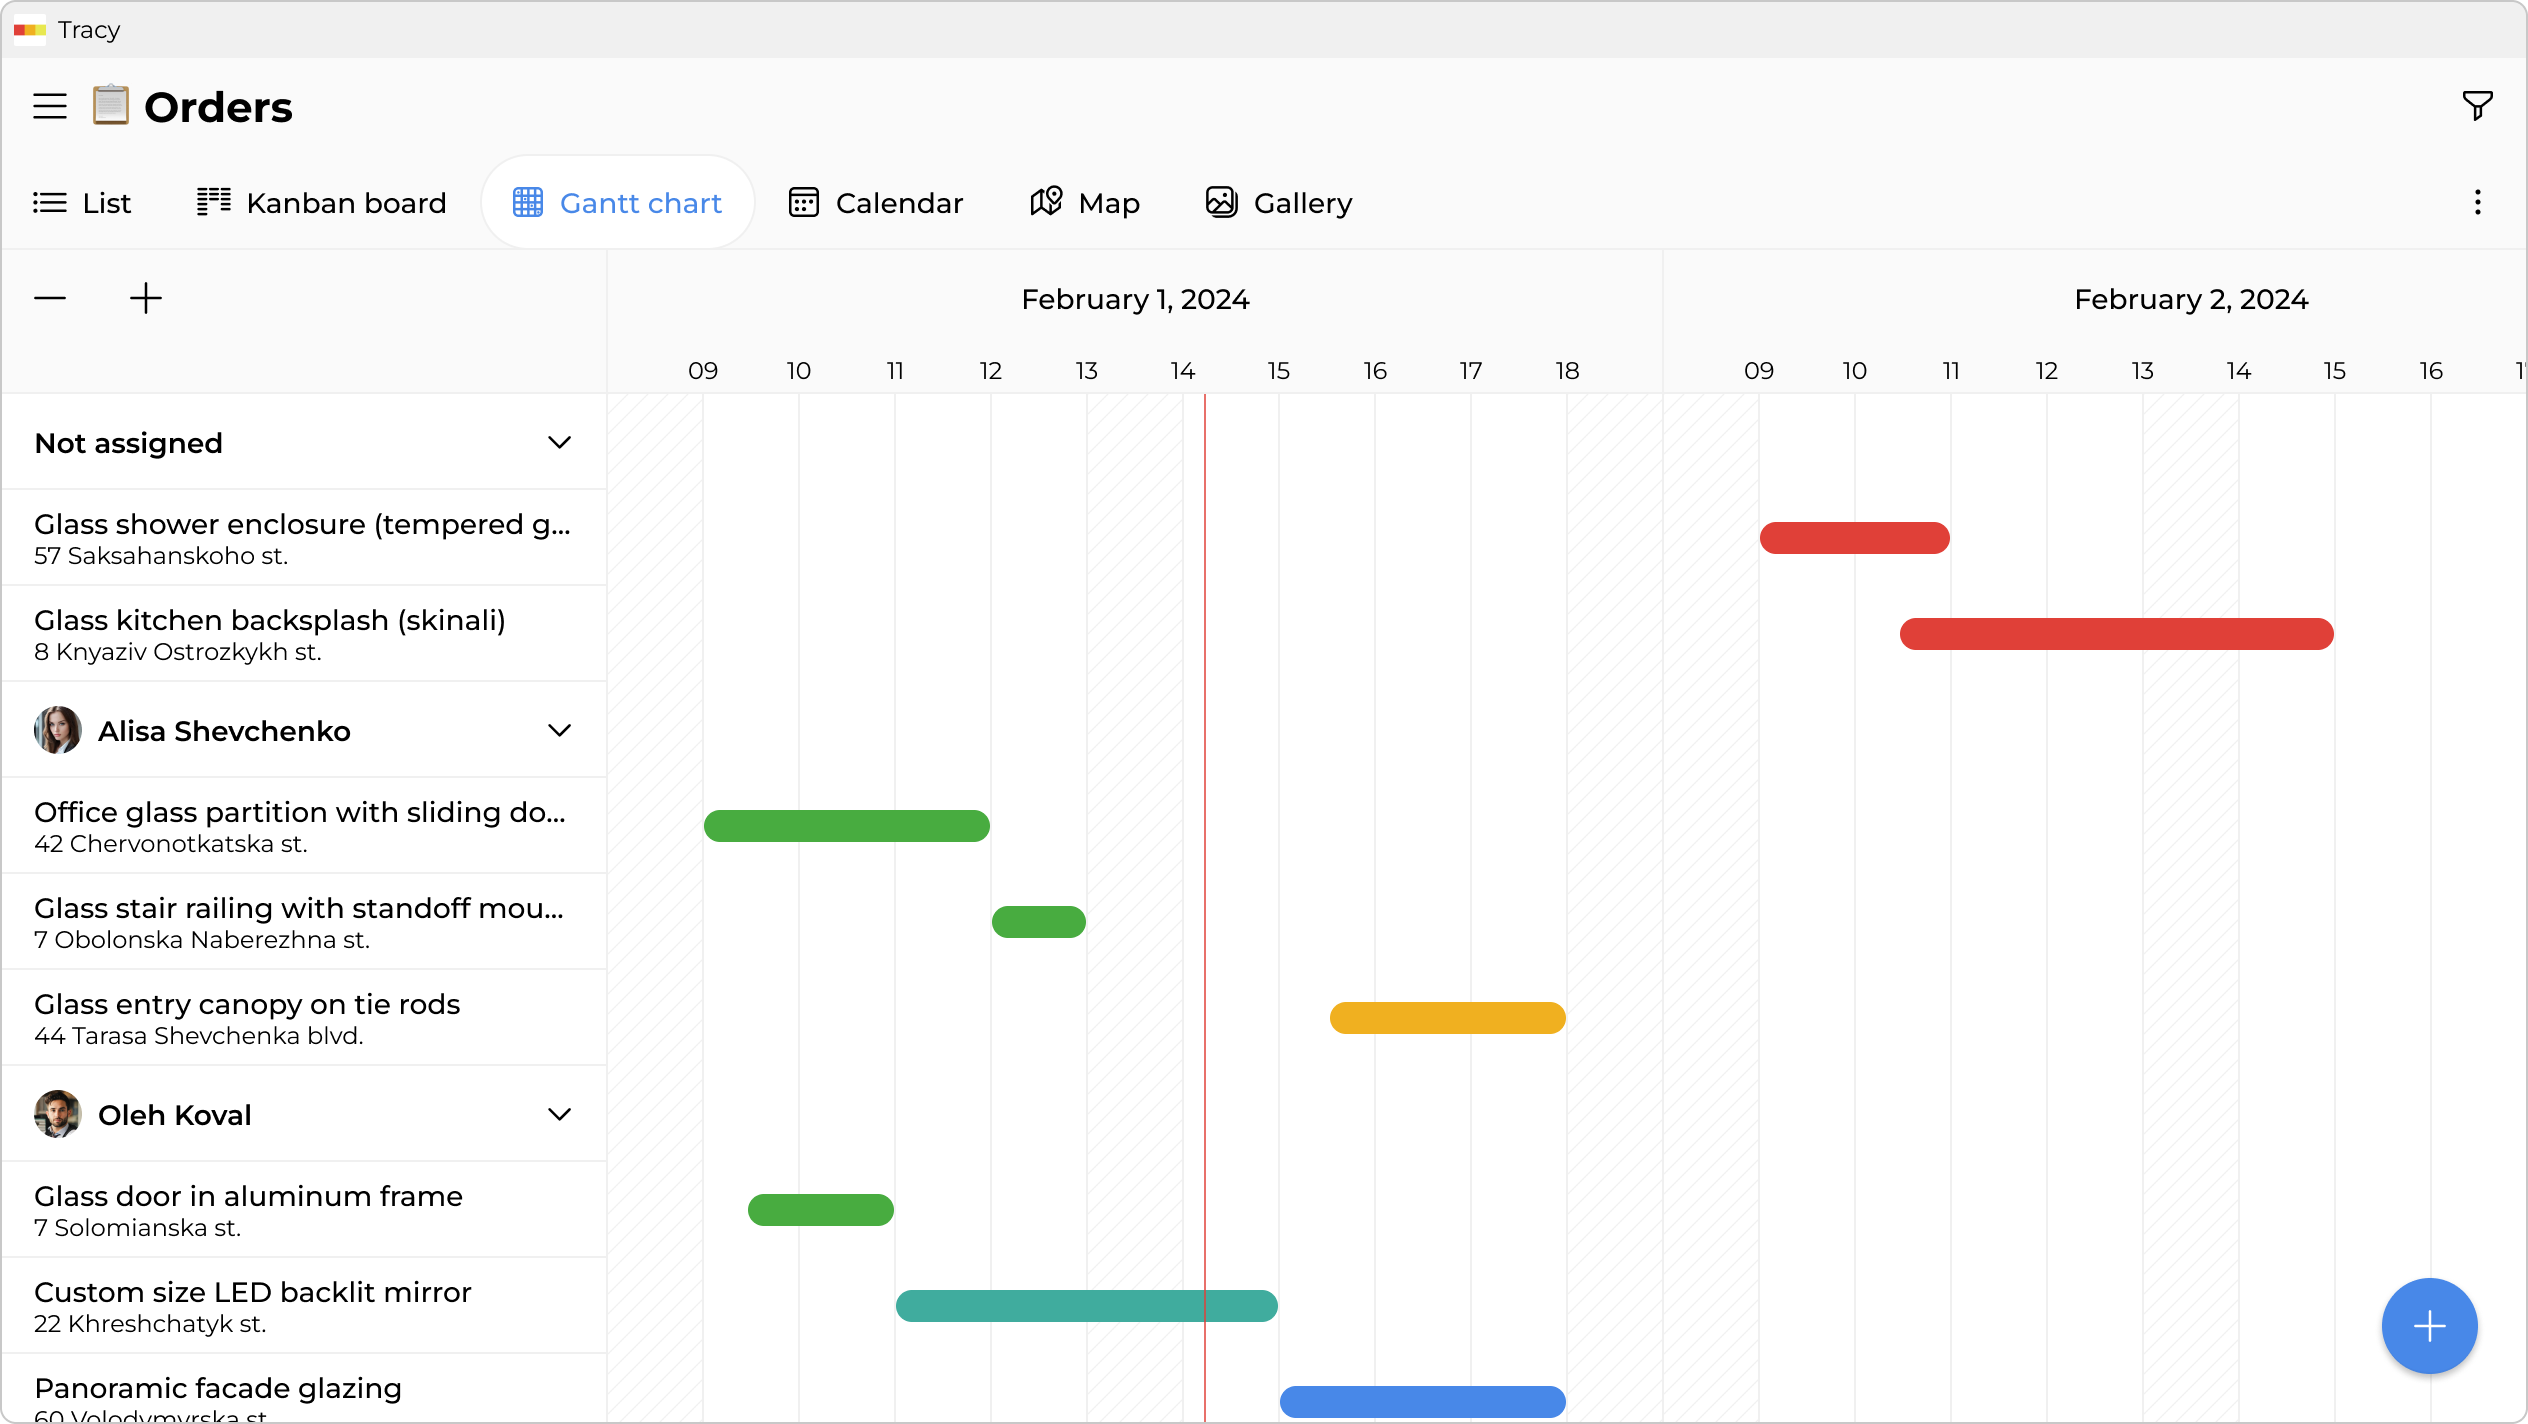
Task: Collapse Oleh Koval's order group
Action: pyautogui.click(x=559, y=1114)
